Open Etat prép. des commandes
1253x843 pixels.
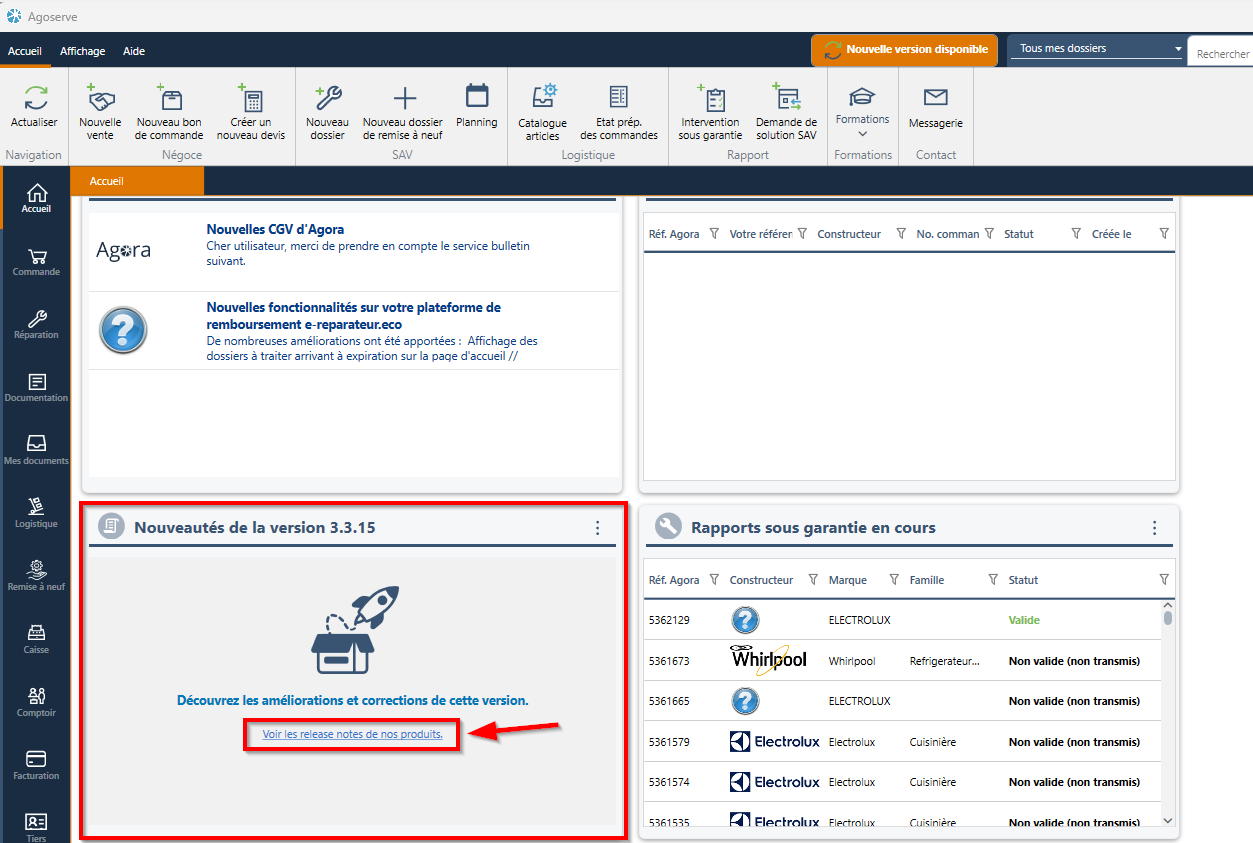pos(619,110)
